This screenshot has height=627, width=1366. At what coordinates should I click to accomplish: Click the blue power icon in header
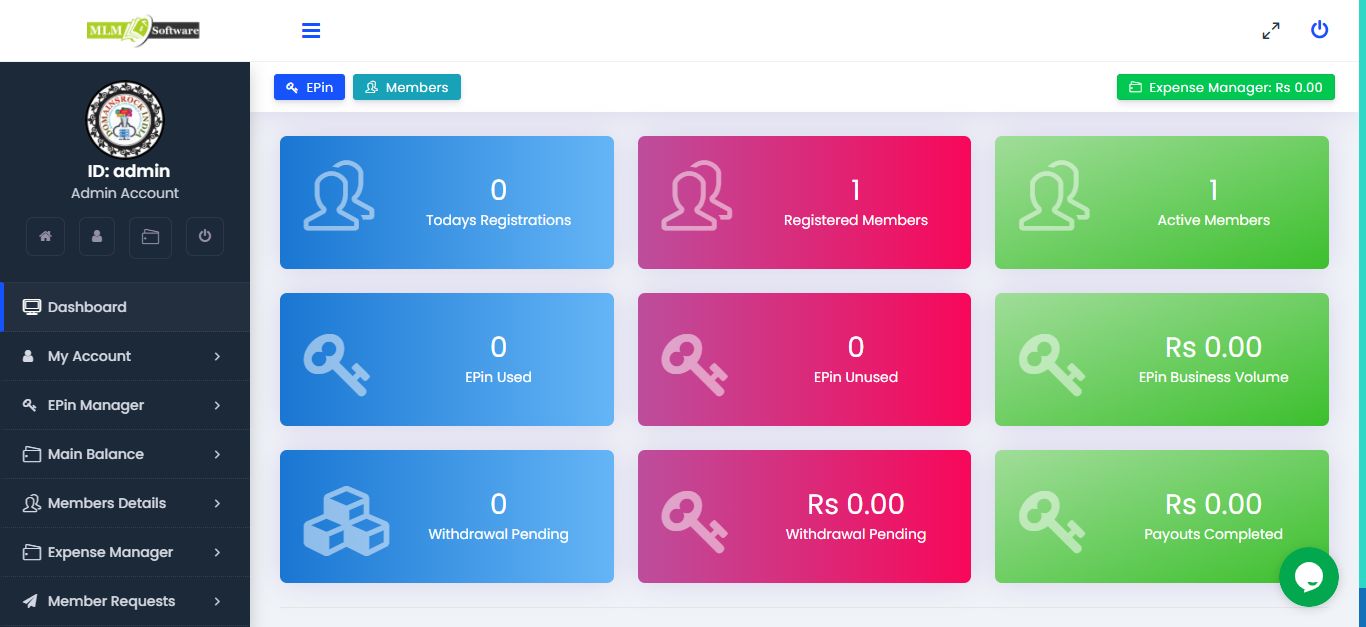[1320, 30]
